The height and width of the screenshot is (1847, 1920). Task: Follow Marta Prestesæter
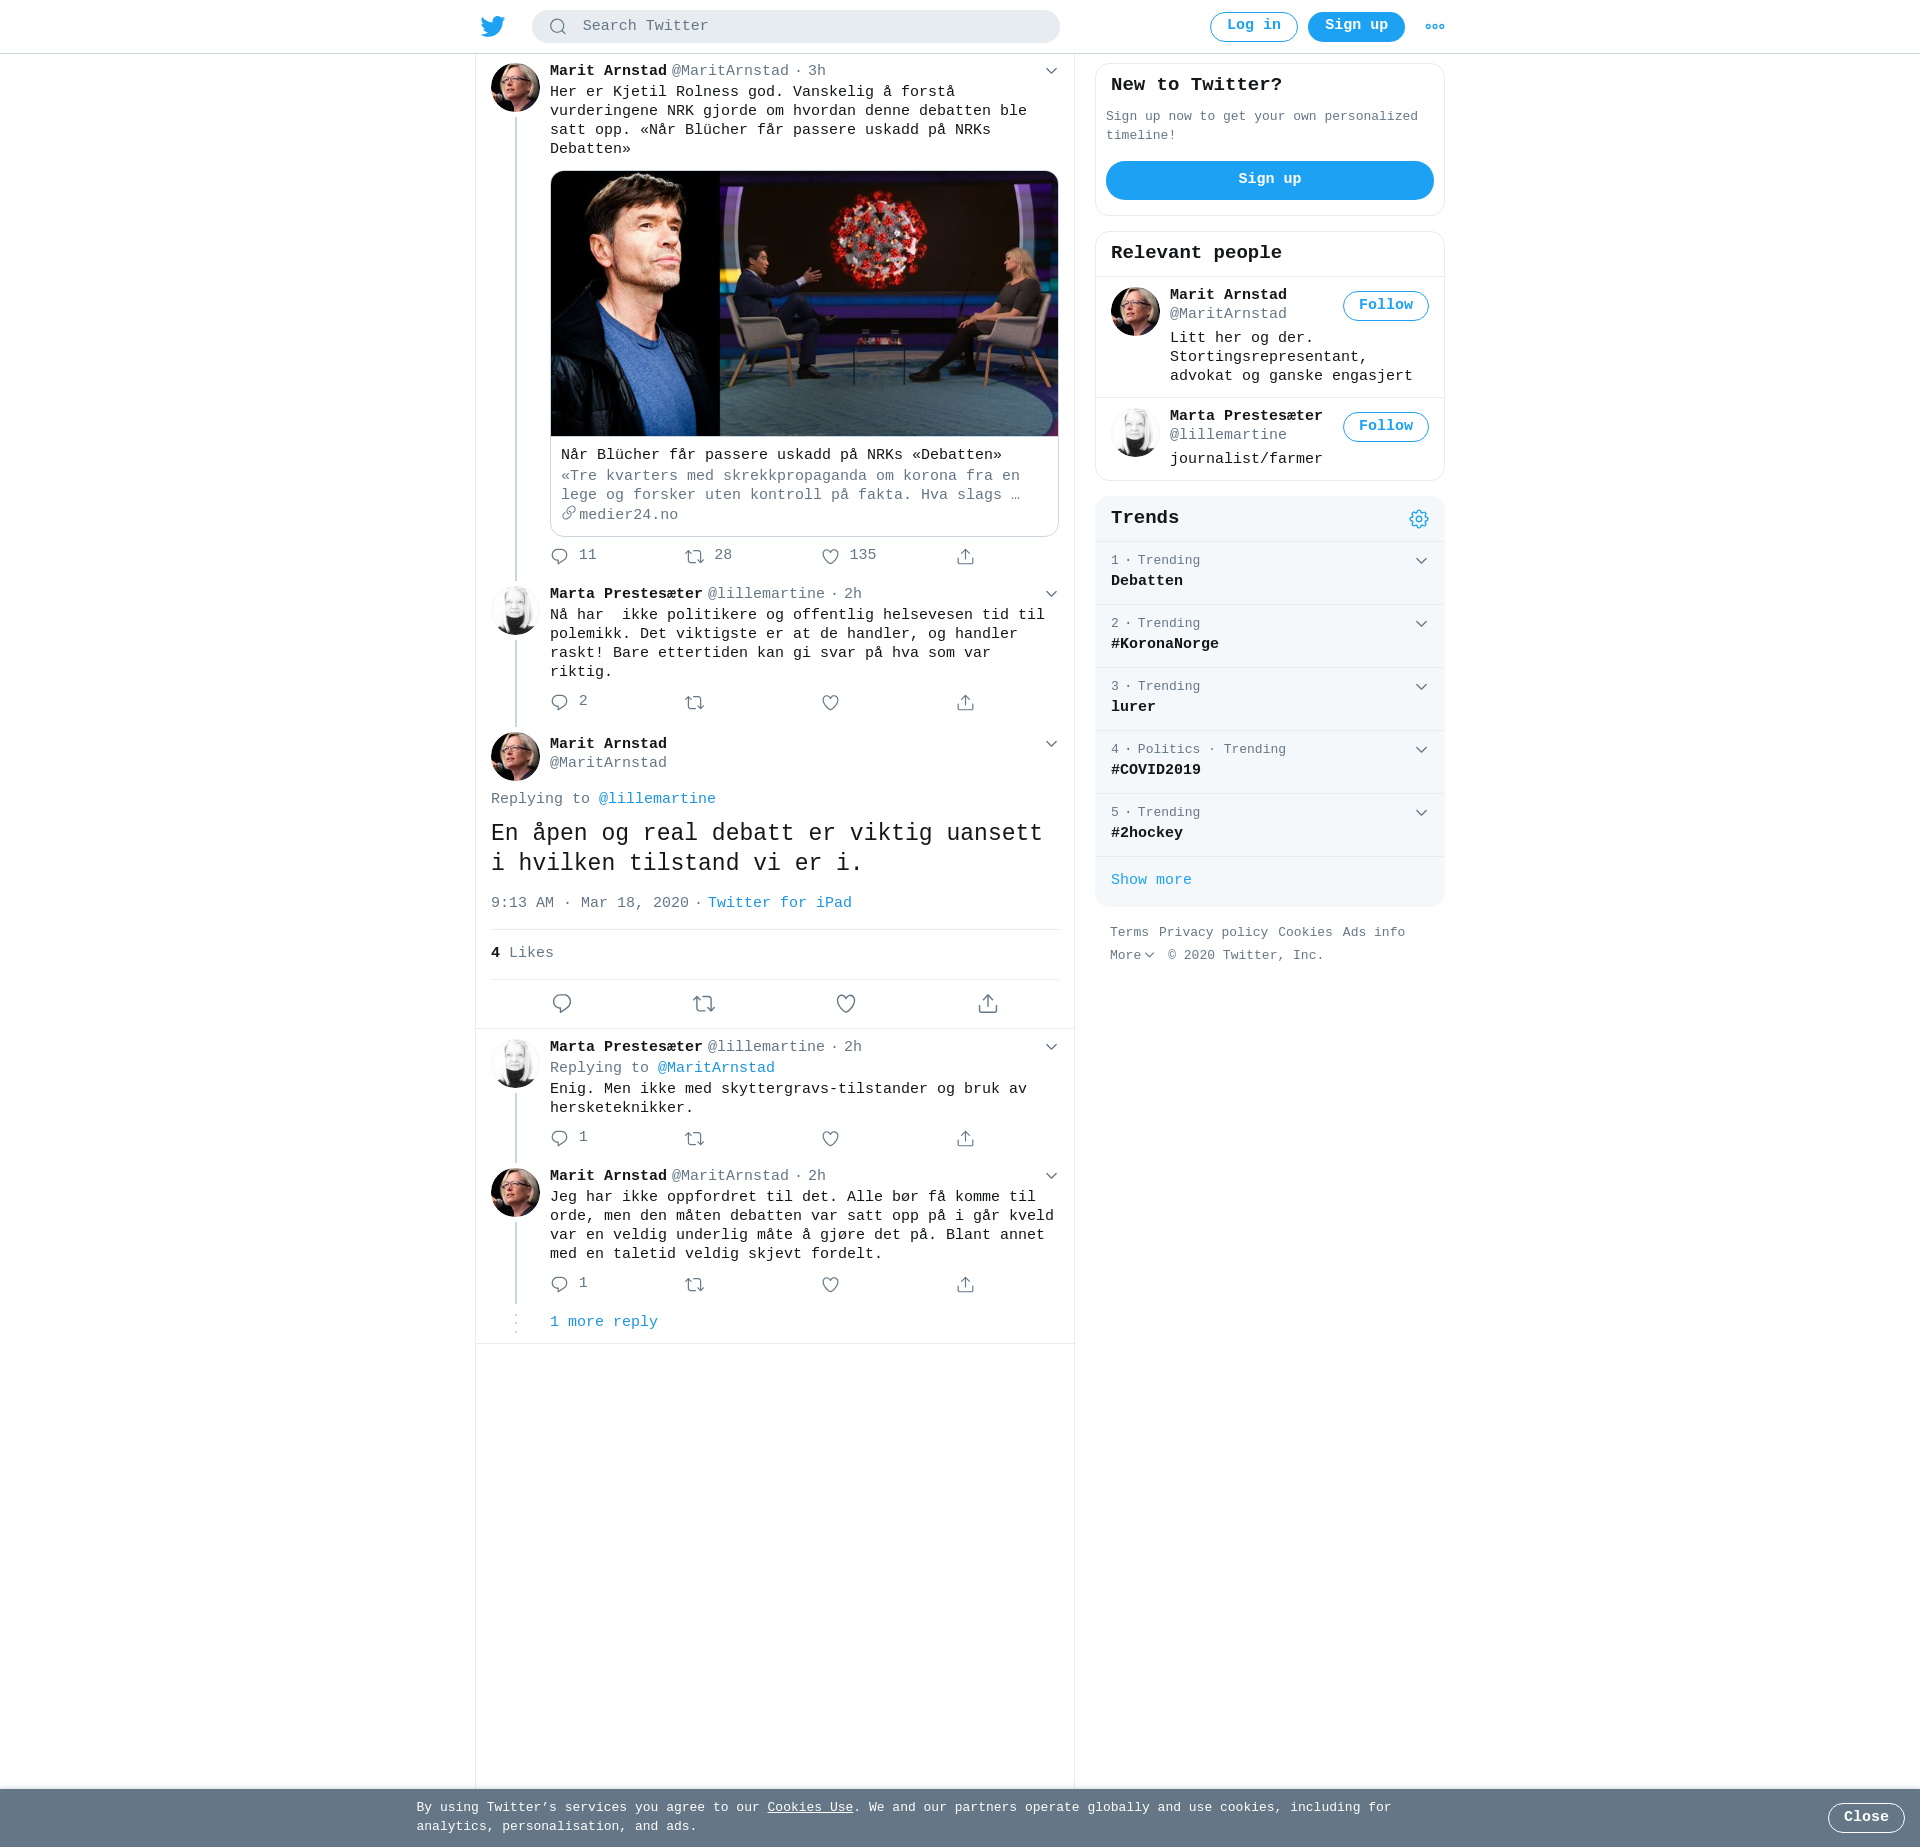[1386, 427]
